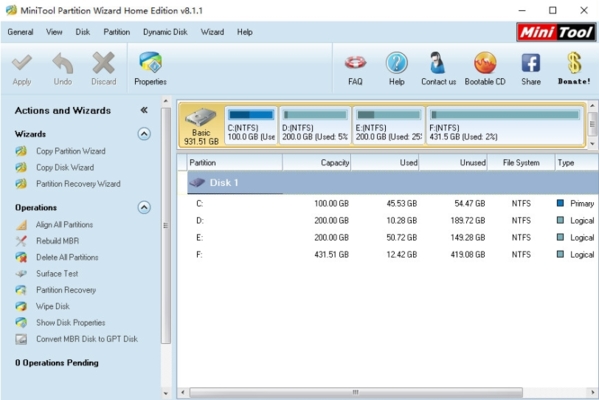Click the Apply checkmark icon

pos(22,63)
